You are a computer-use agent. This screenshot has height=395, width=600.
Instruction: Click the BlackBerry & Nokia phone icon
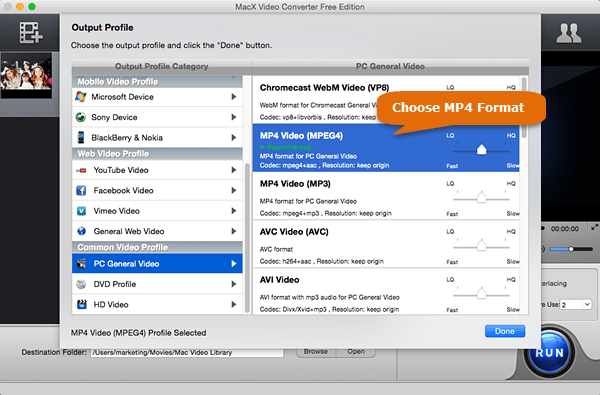[x=81, y=137]
